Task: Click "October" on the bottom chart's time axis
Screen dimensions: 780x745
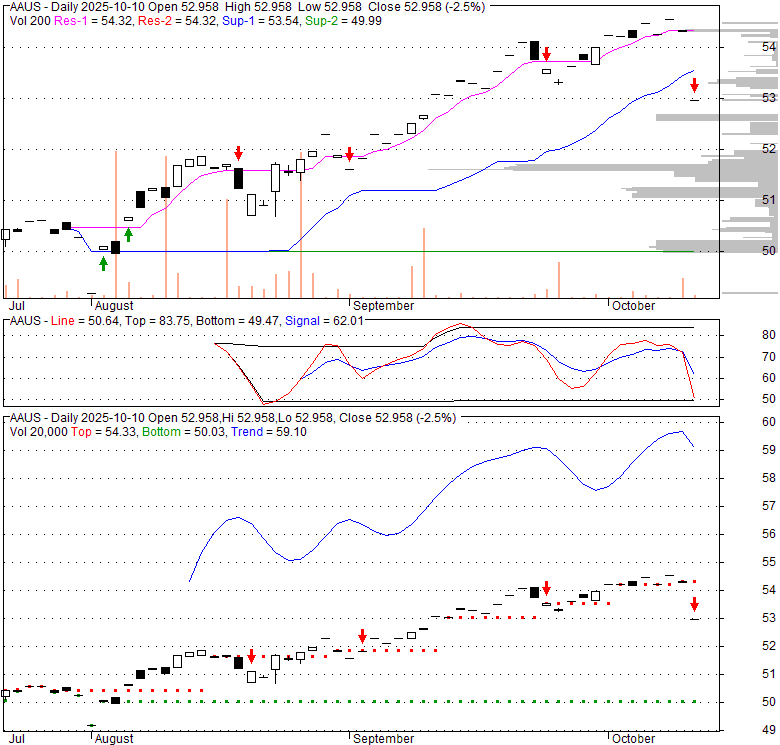Action: pos(633,738)
